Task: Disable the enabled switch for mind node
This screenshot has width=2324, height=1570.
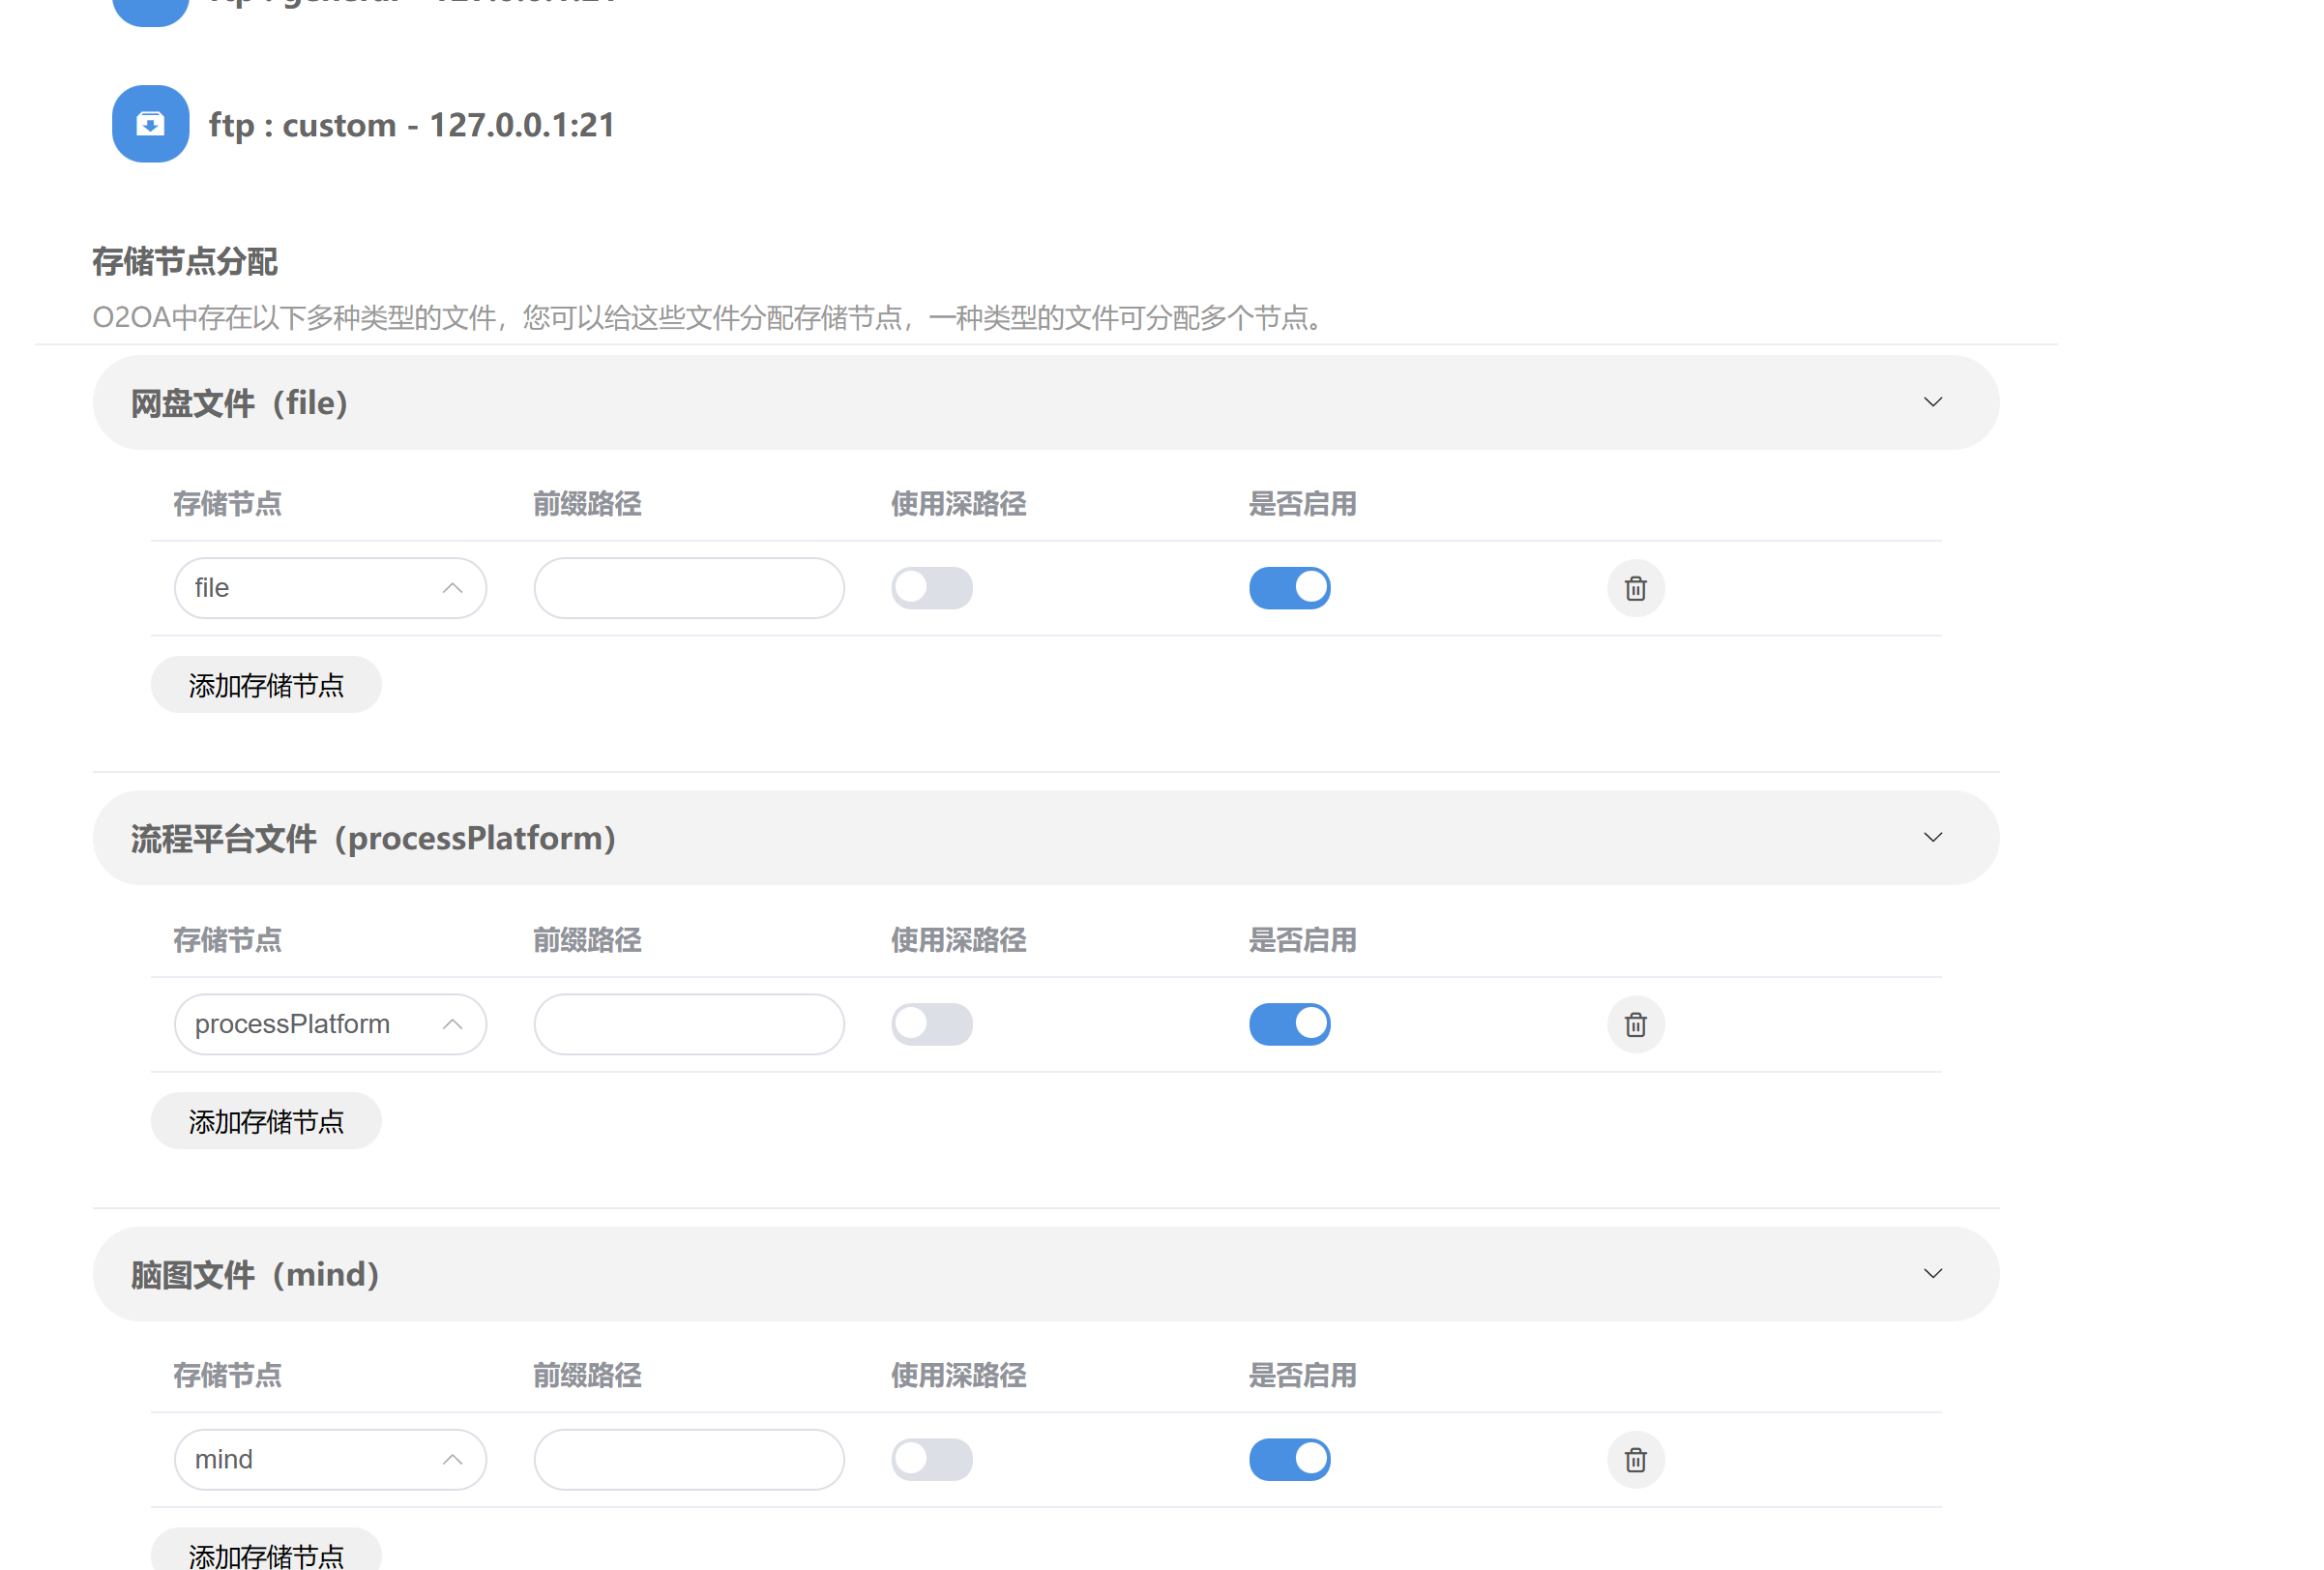Action: (1289, 1460)
